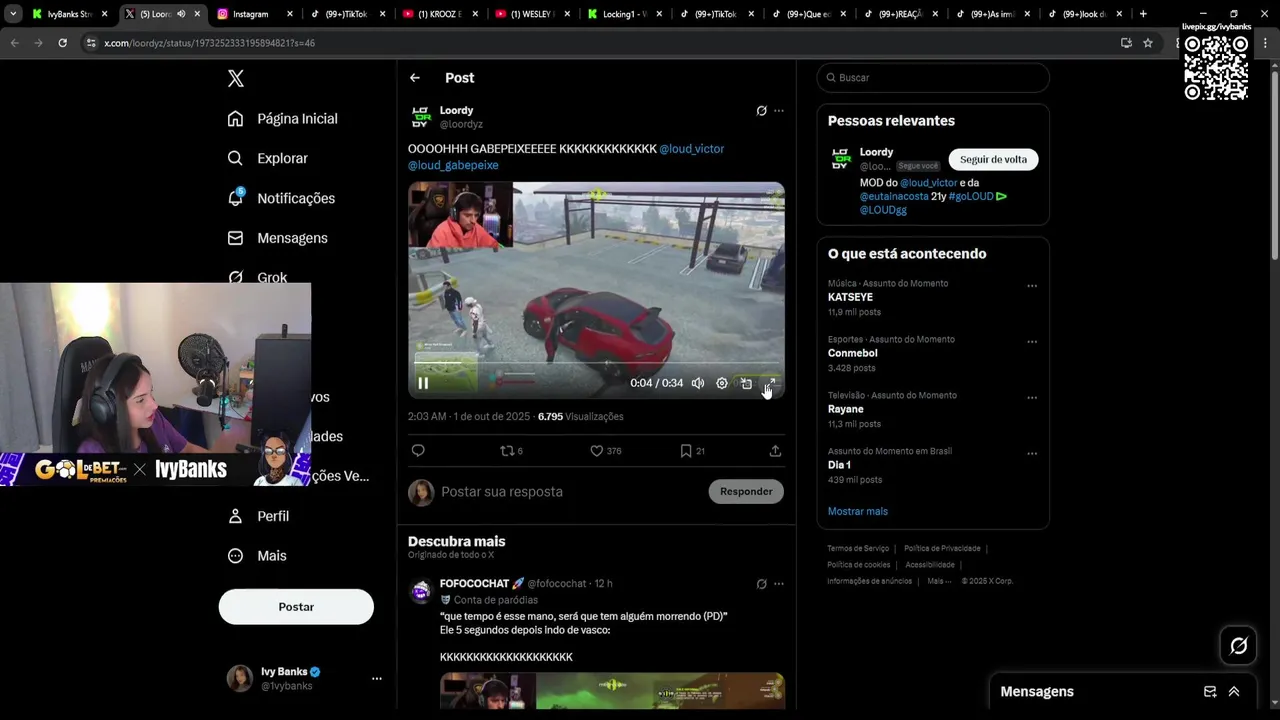Compose a new message in the Mensagens drawer

pyautogui.click(x=1210, y=692)
